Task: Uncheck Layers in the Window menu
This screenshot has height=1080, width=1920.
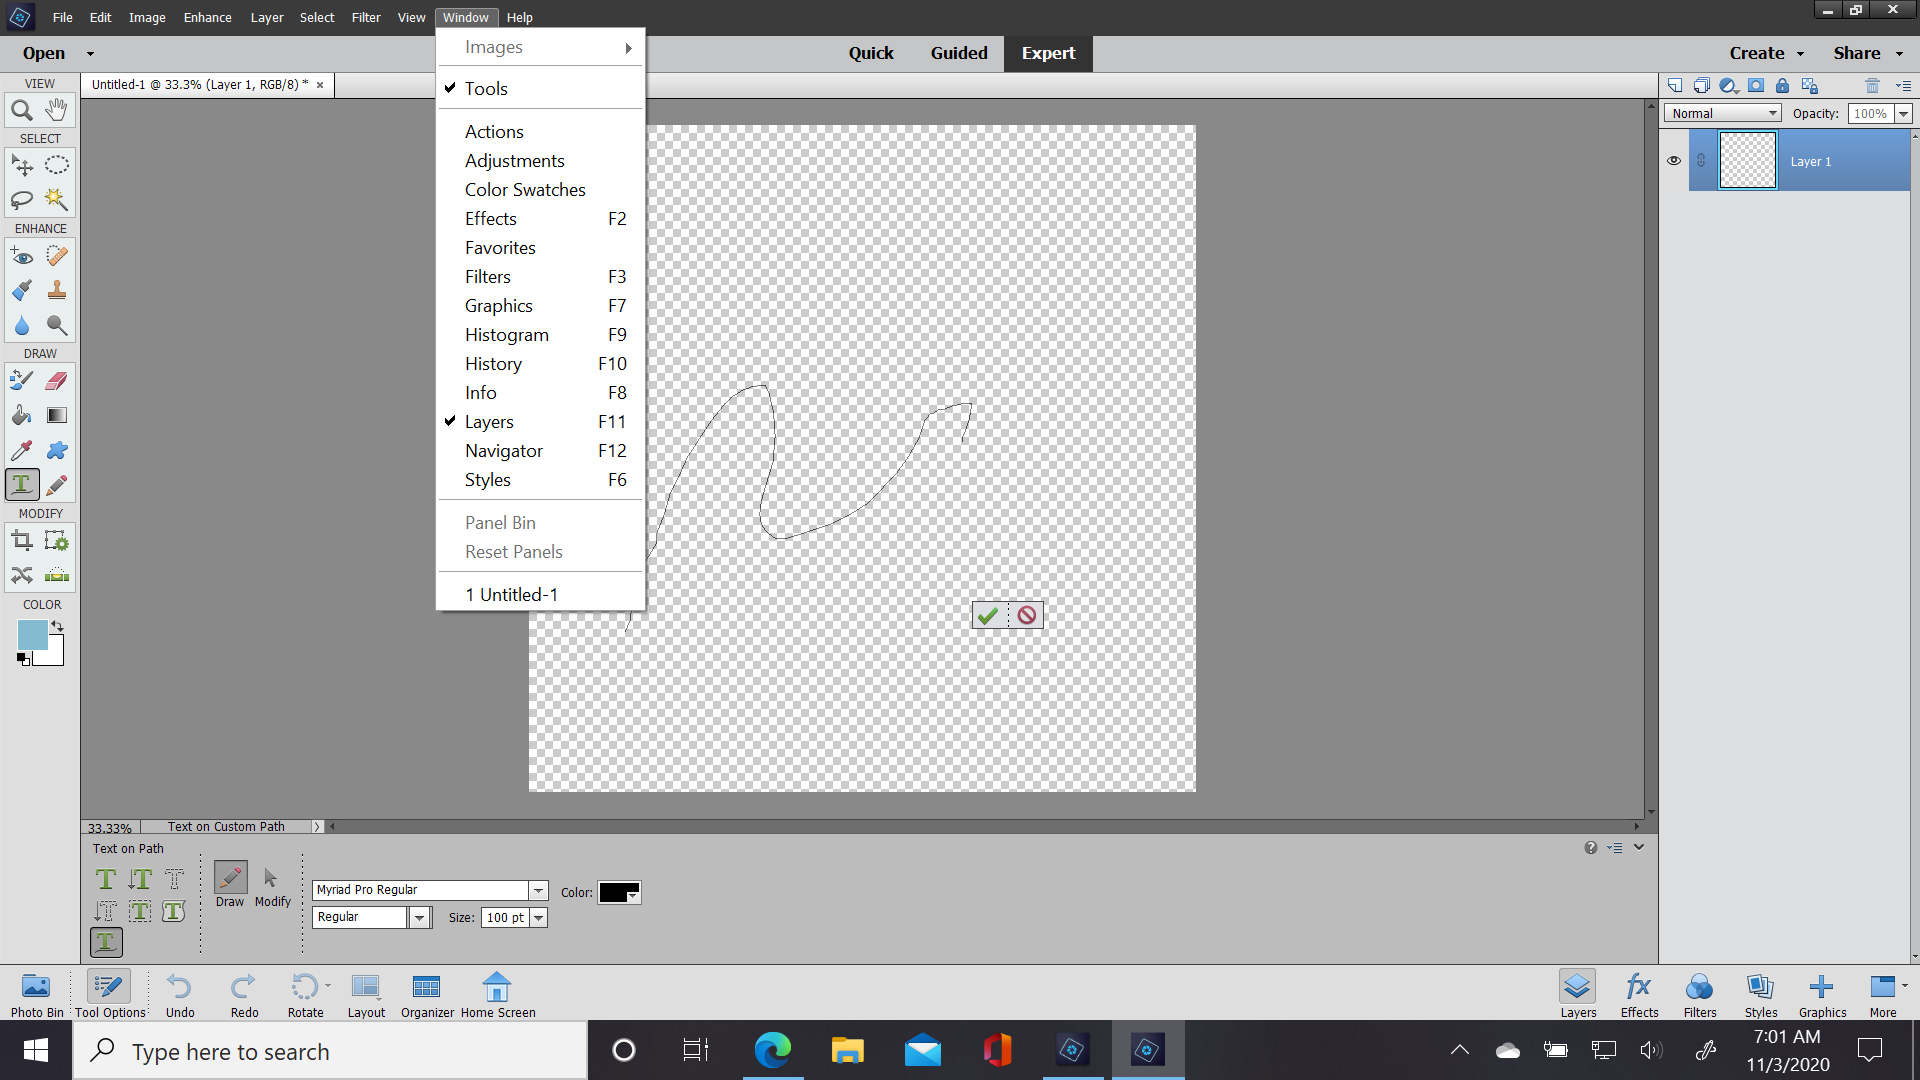Action: (x=489, y=421)
